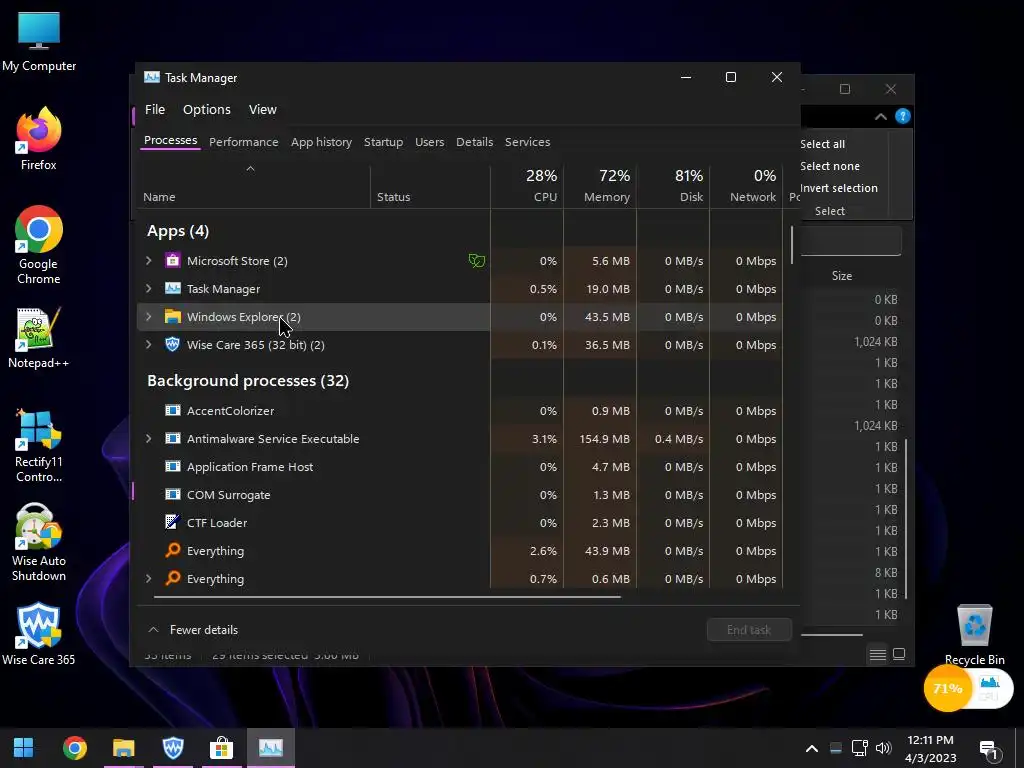1024x768 pixels.
Task: Expand the Windows Explorer process group
Action: 149,317
